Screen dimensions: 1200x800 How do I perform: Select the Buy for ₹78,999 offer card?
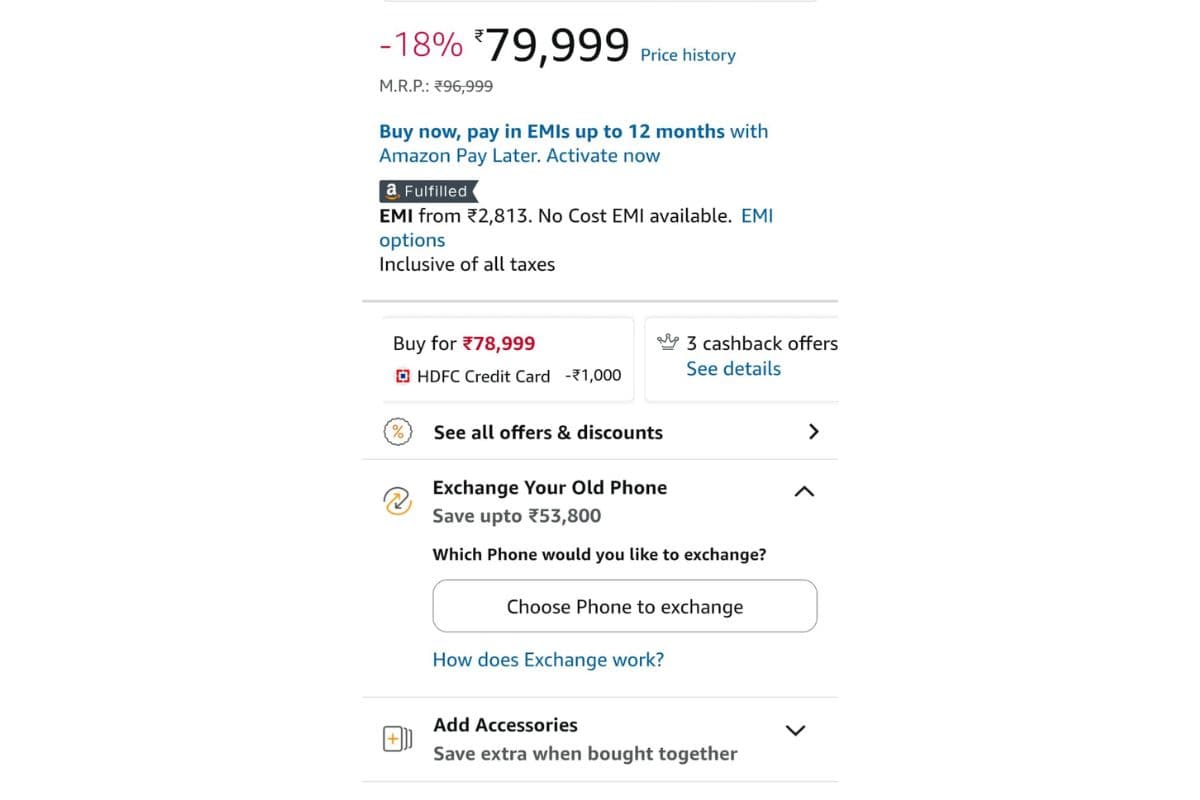point(507,359)
